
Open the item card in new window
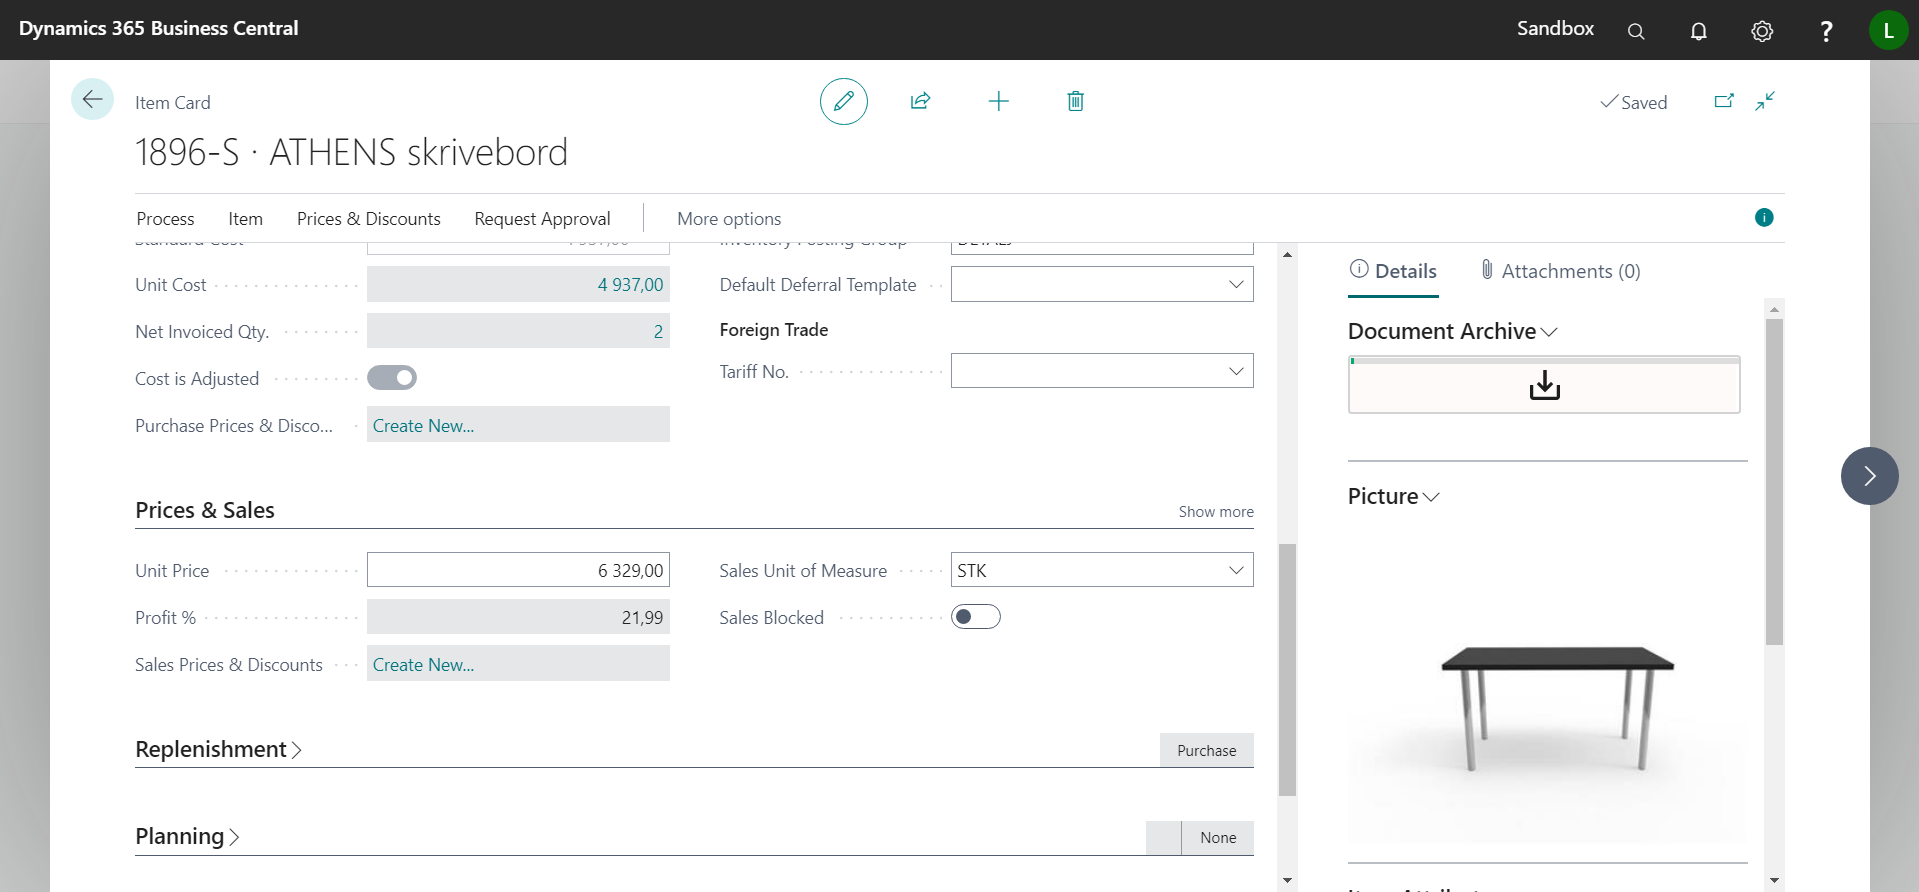1724,101
